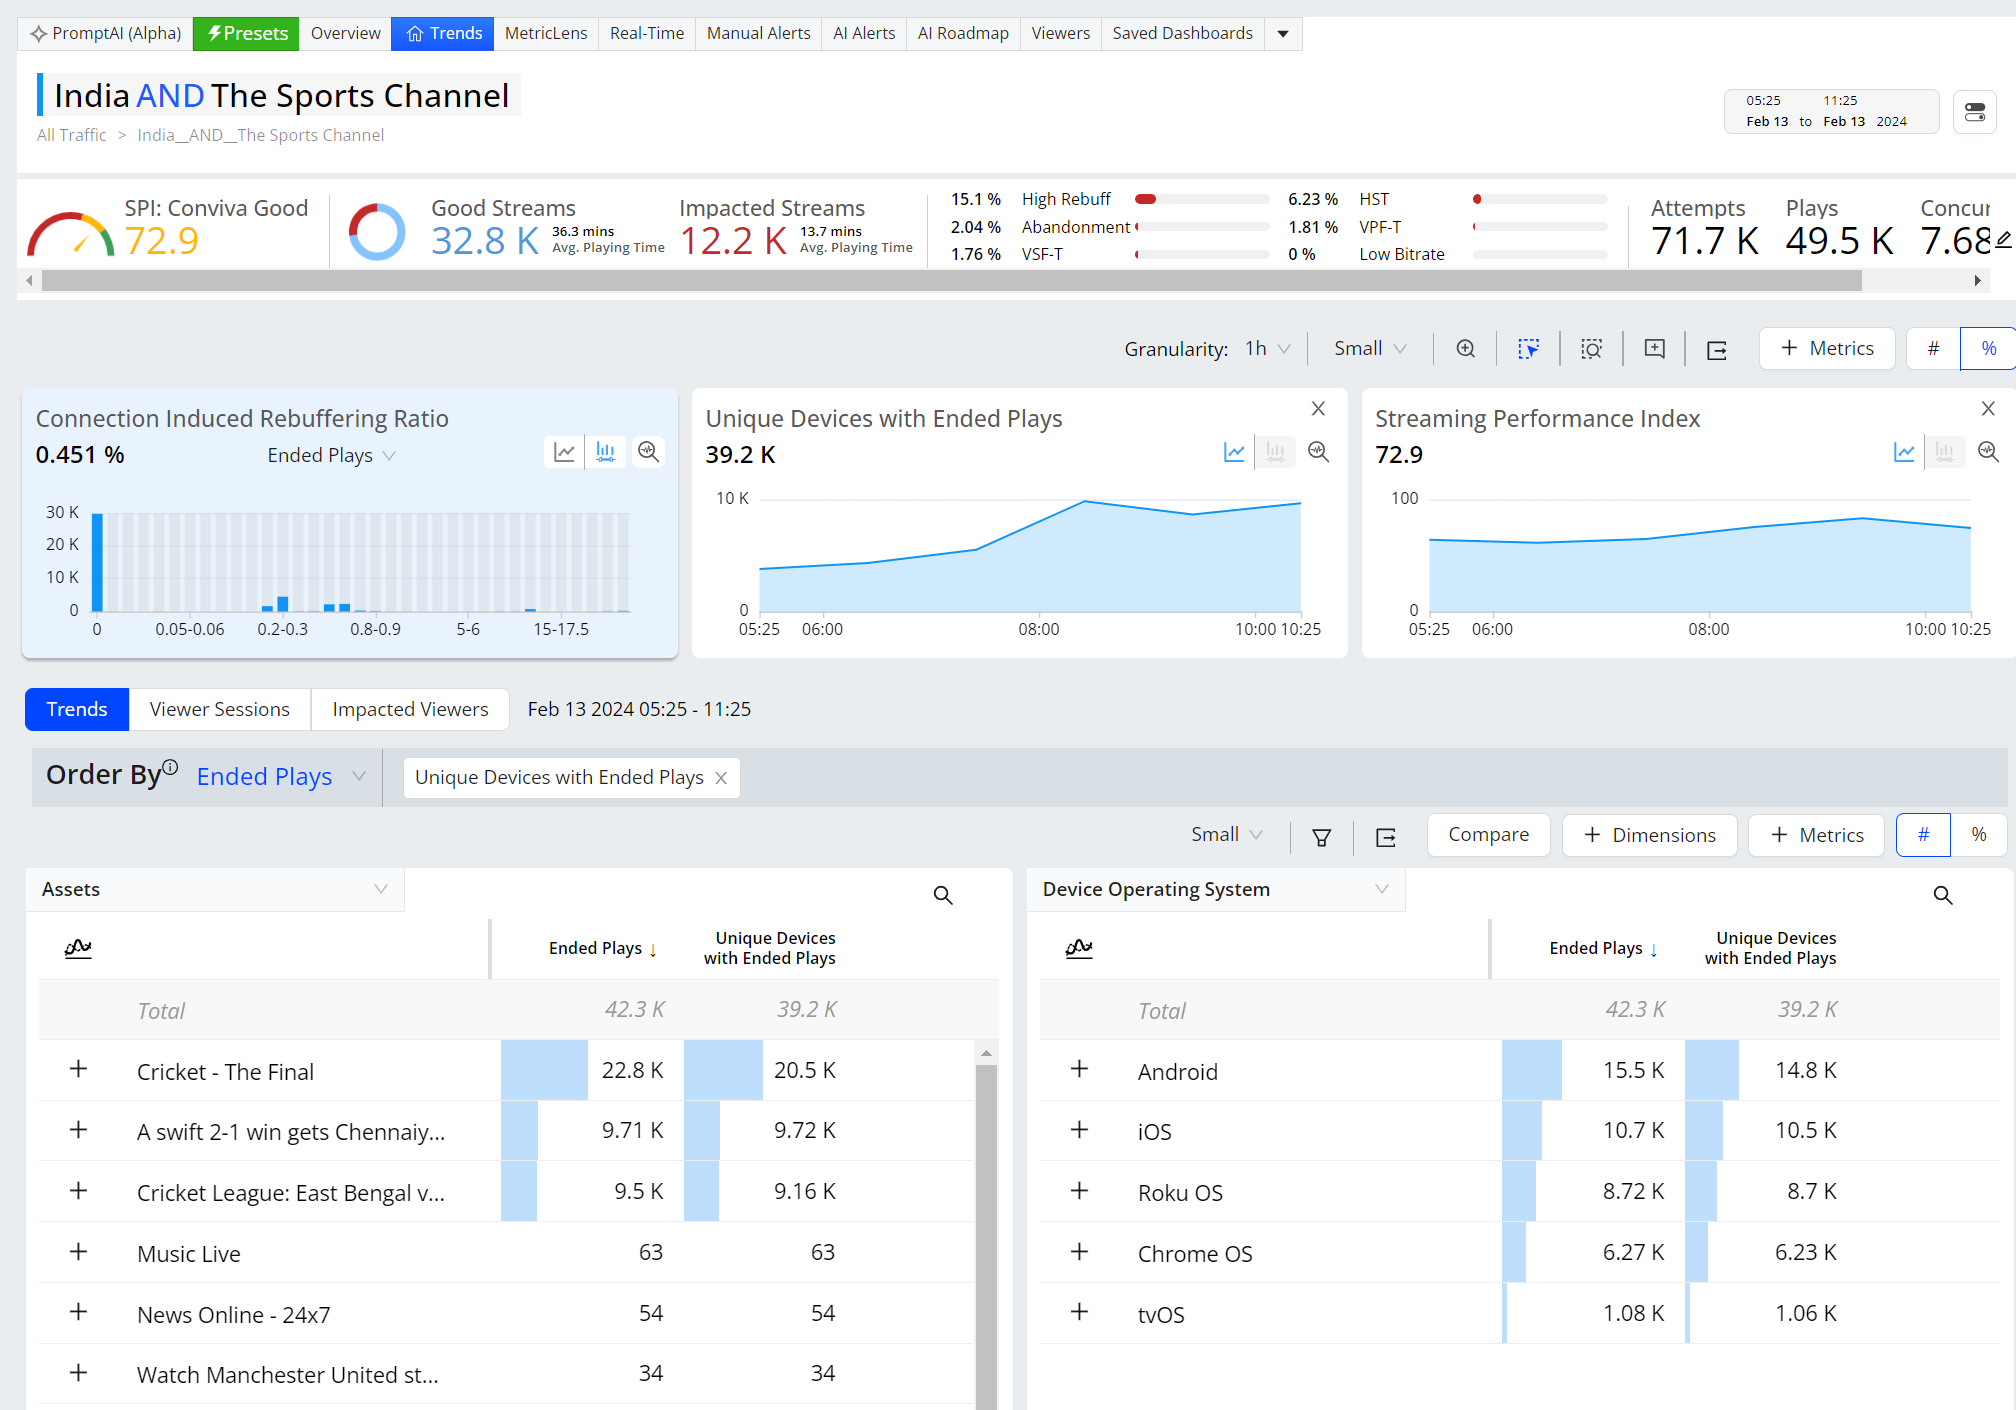Switch to Impacted Viewers tab
The image size is (2016, 1410).
(x=410, y=709)
